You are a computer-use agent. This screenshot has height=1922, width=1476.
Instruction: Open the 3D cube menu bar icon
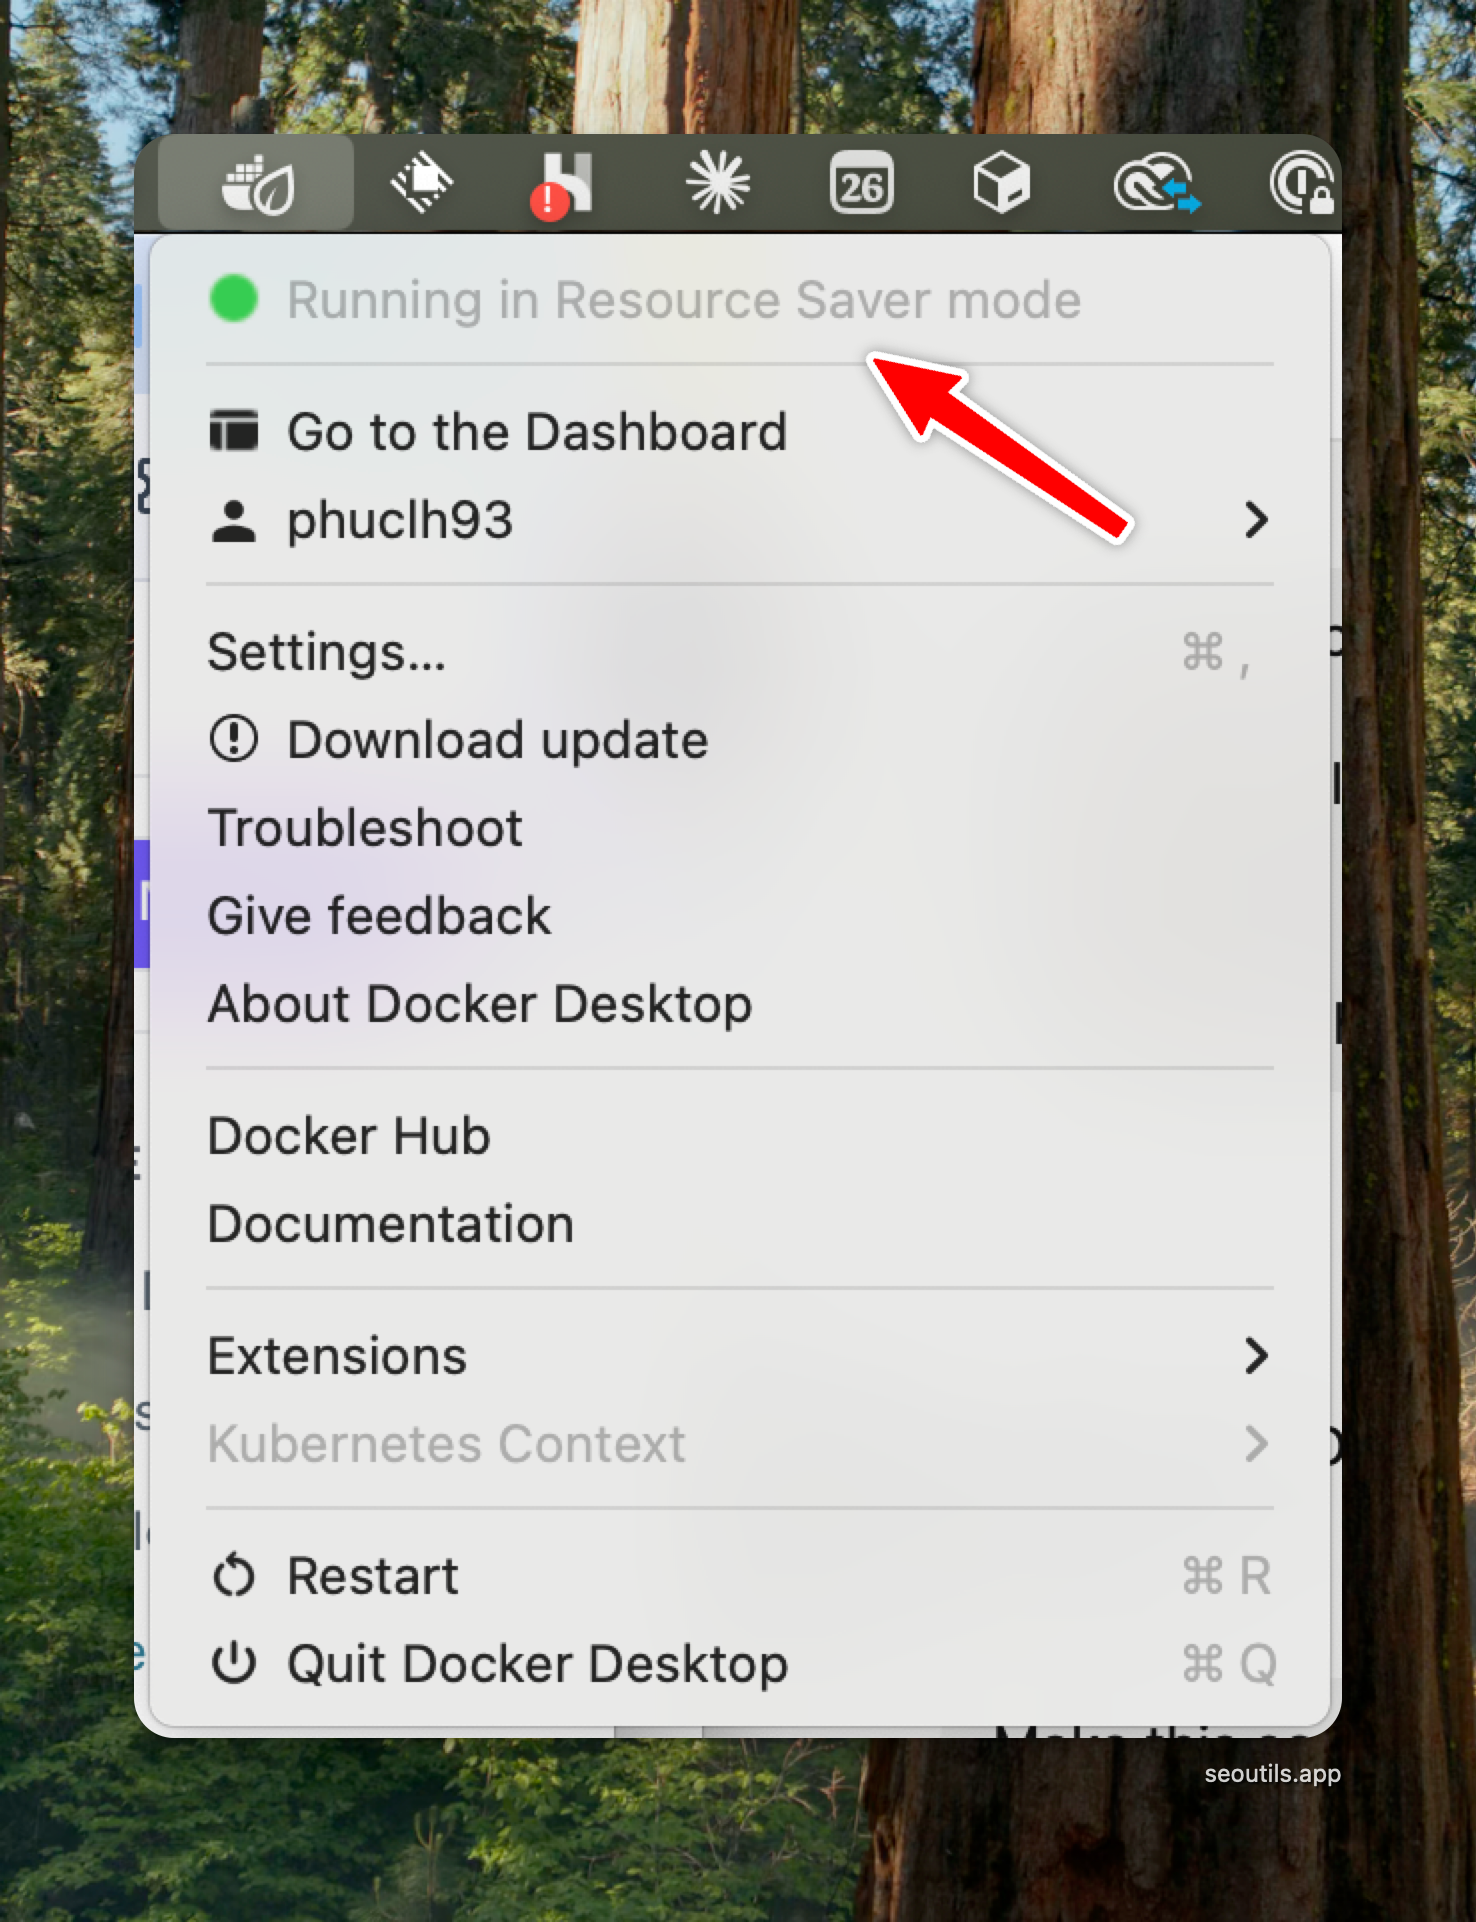[1001, 183]
